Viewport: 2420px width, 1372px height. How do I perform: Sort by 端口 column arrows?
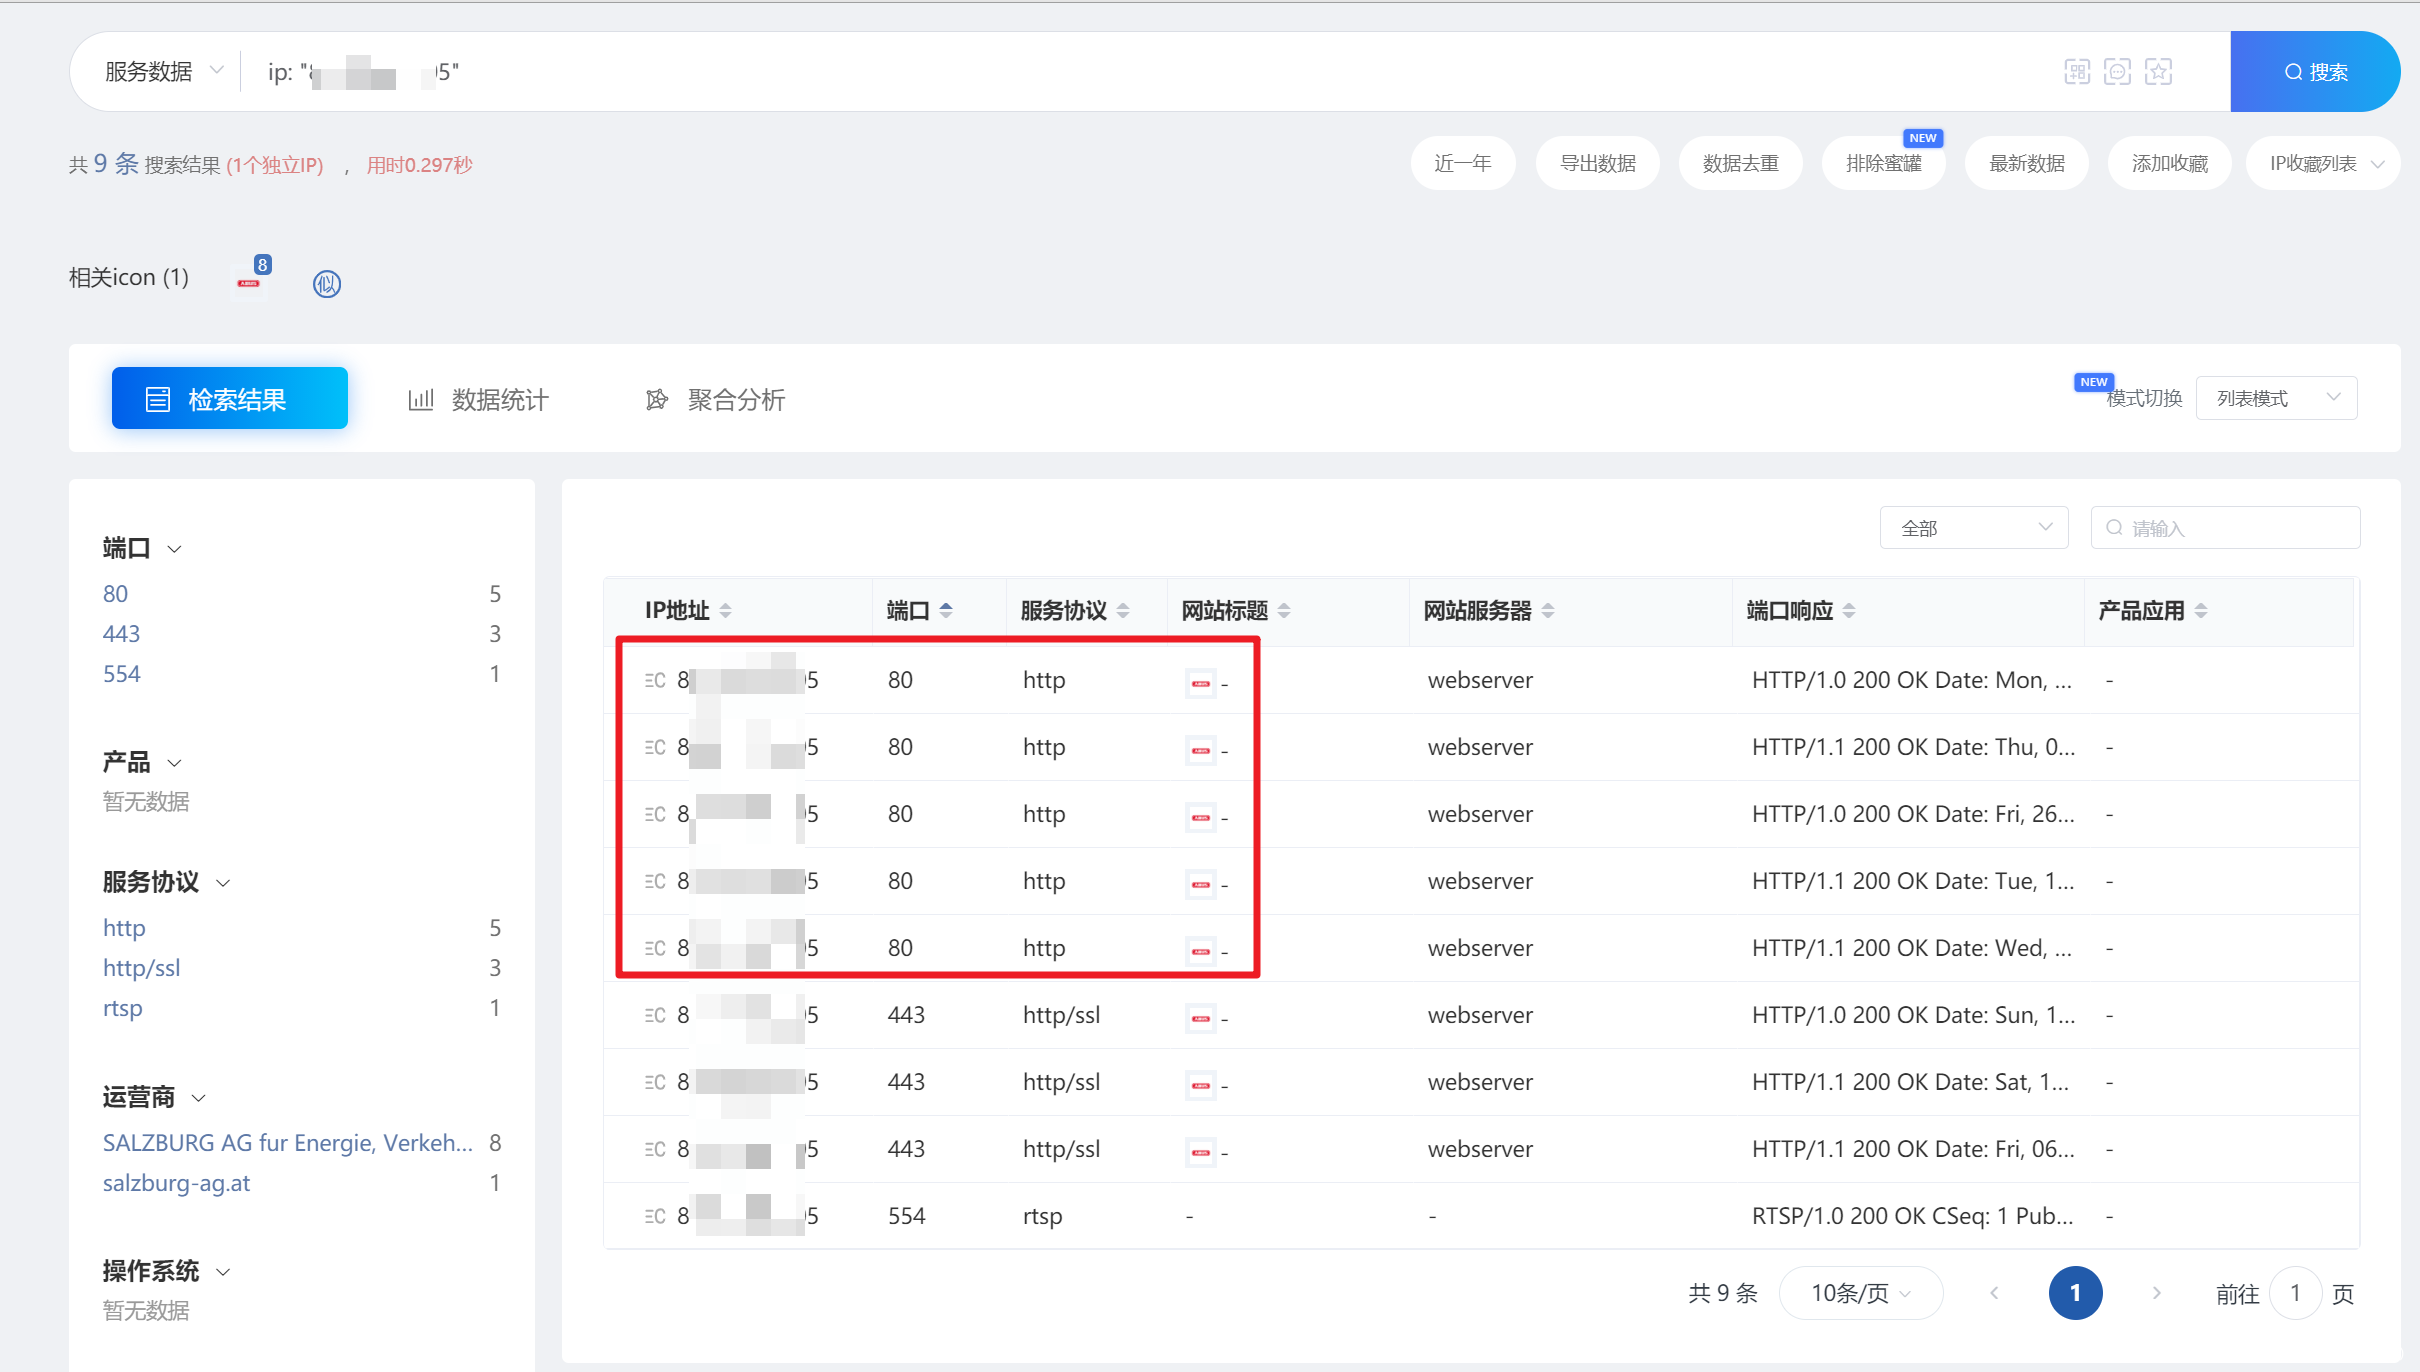tap(946, 610)
